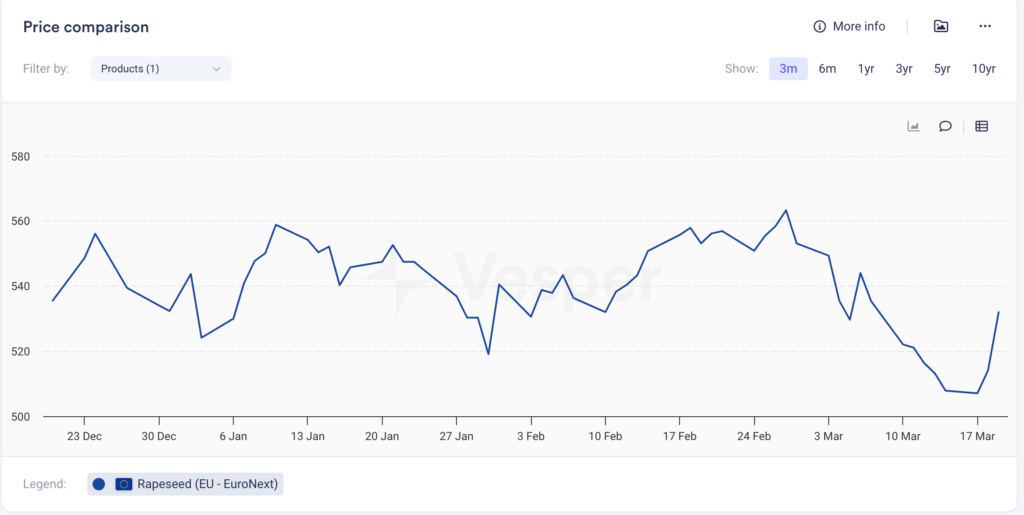
Task: Click the More info circle icon
Action: pos(820,27)
